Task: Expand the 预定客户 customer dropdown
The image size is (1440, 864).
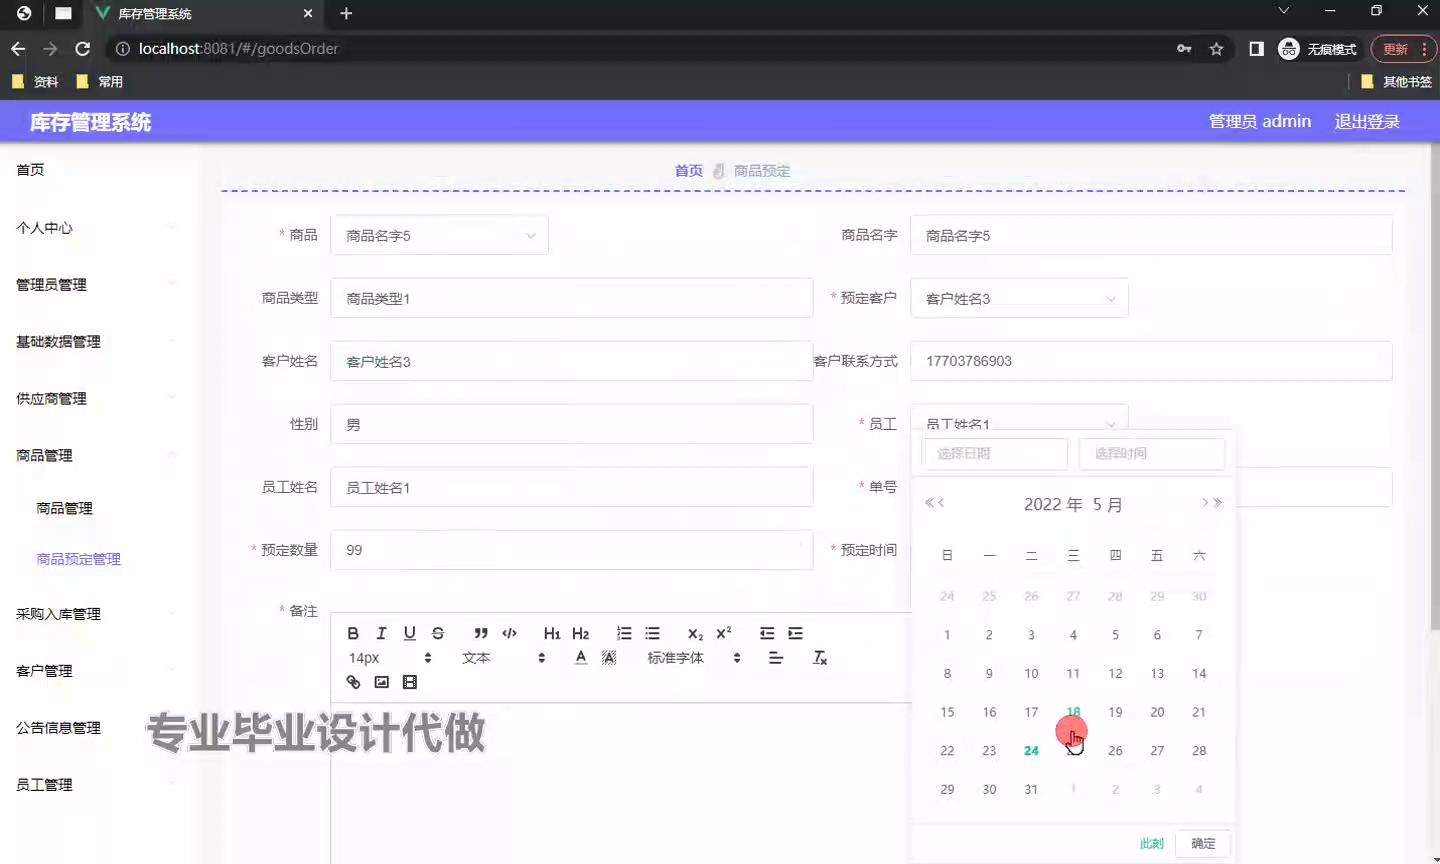Action: click(x=1018, y=299)
